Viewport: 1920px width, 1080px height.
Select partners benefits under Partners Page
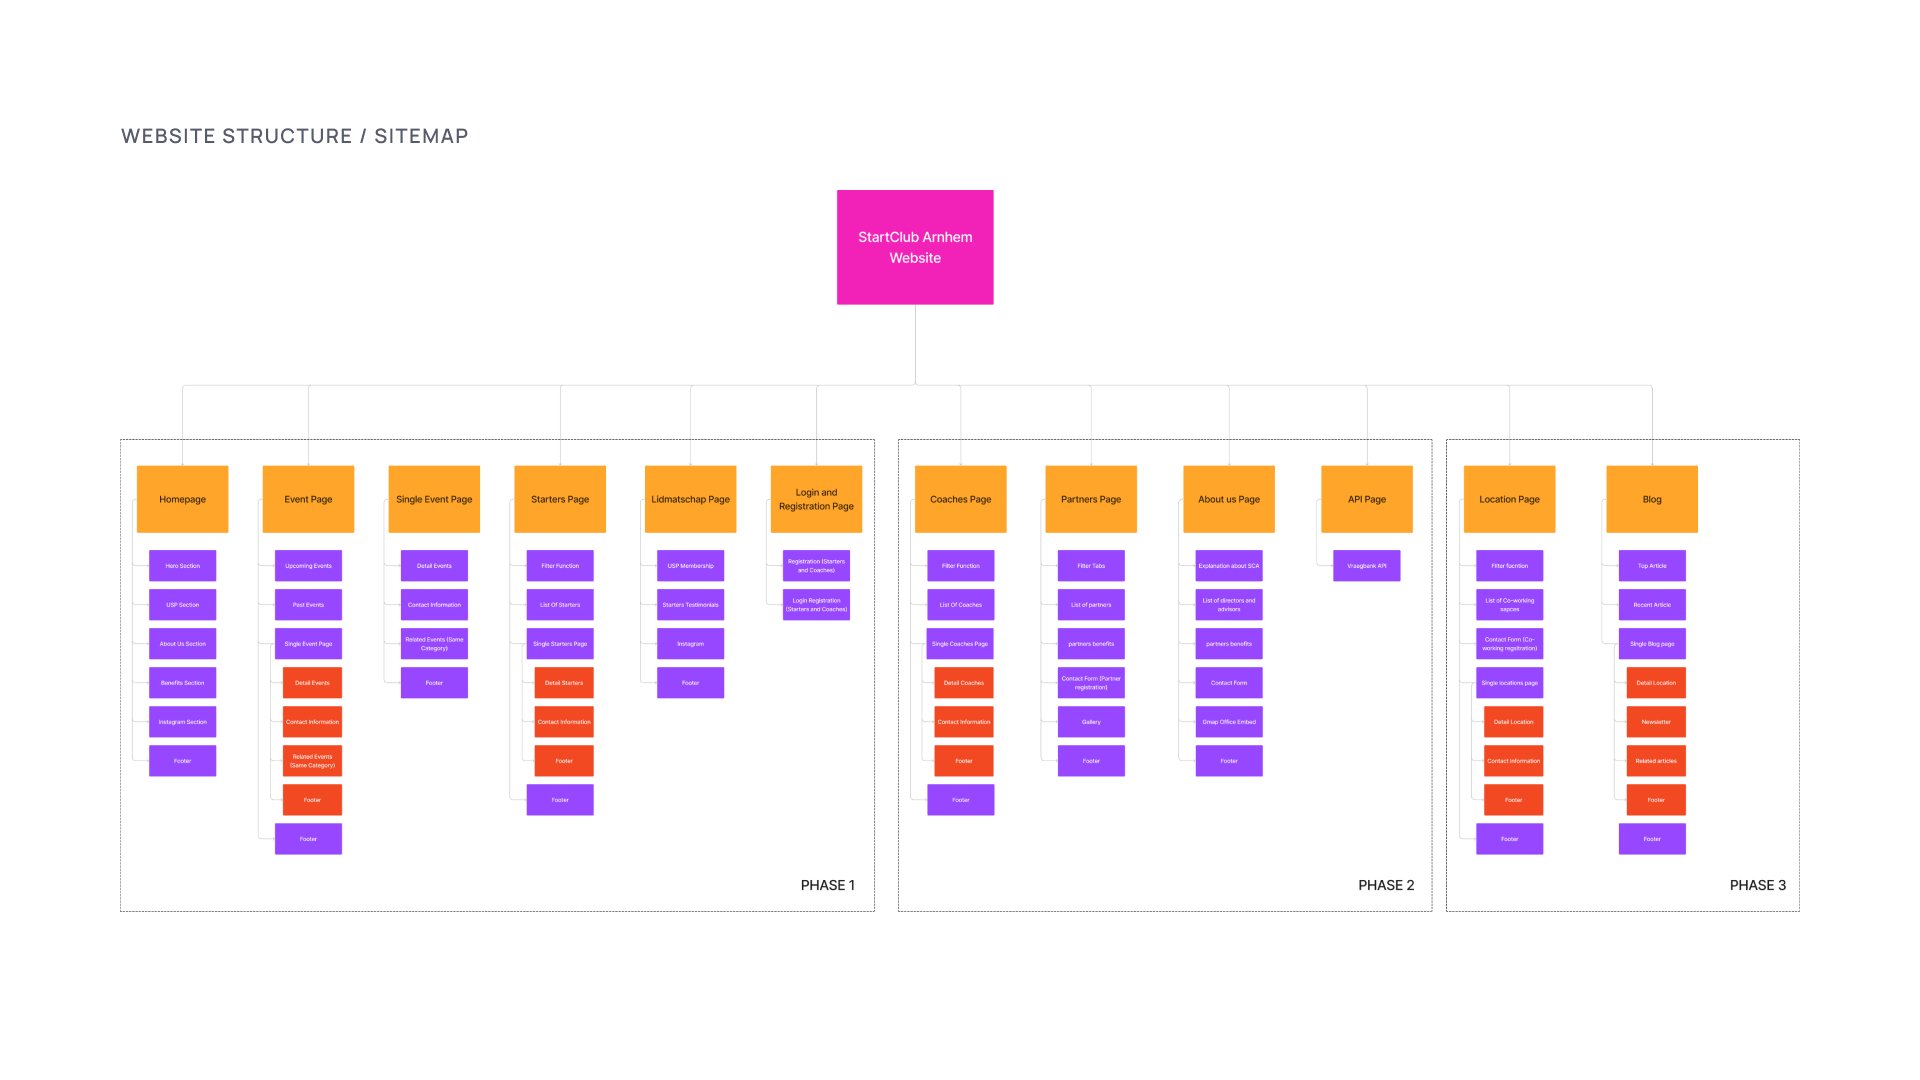(1091, 644)
